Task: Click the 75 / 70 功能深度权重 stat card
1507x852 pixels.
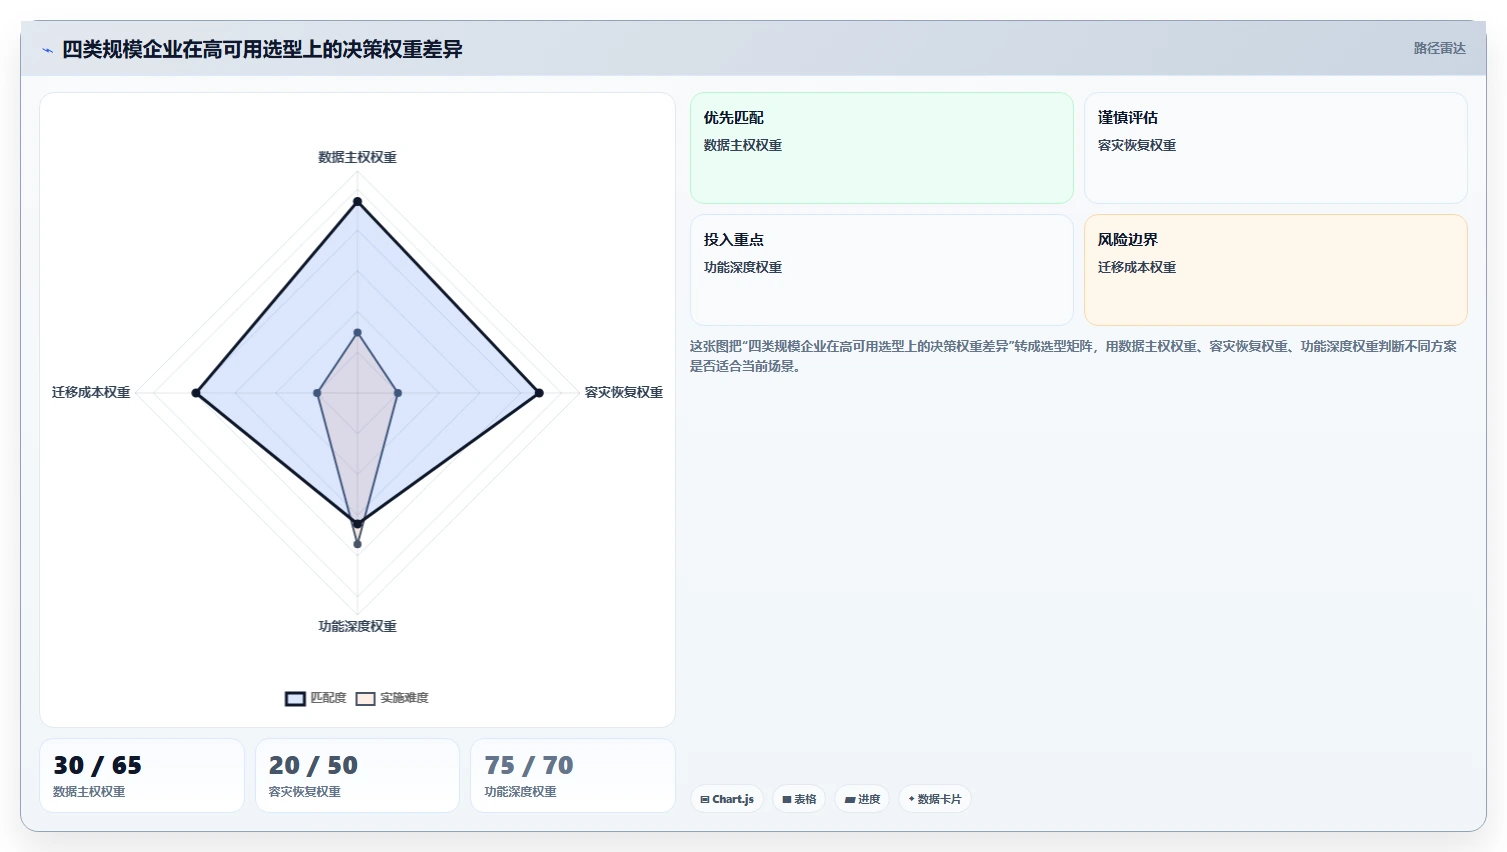Action: (x=573, y=776)
